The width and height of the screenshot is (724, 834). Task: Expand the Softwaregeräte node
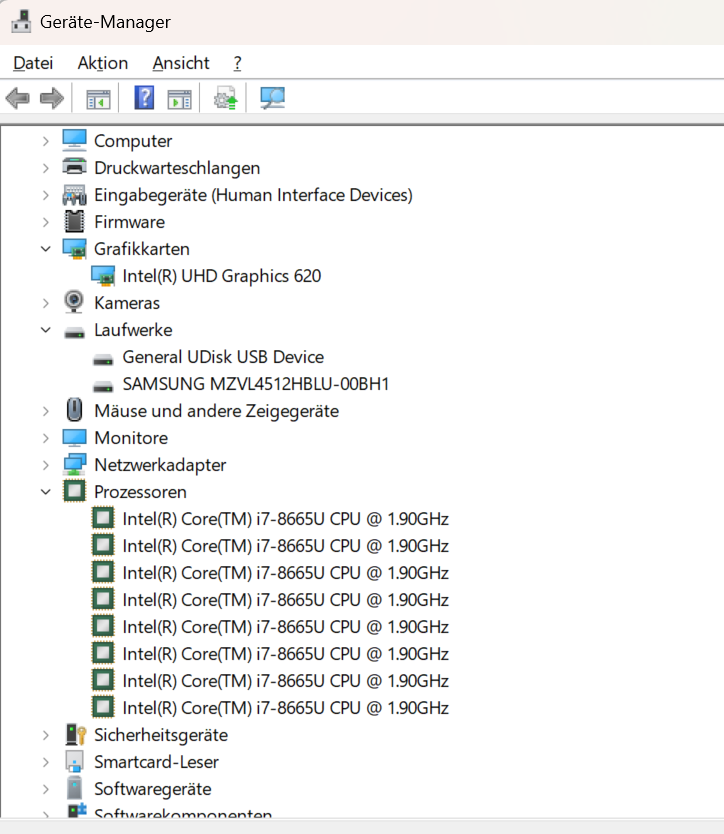click(x=46, y=790)
